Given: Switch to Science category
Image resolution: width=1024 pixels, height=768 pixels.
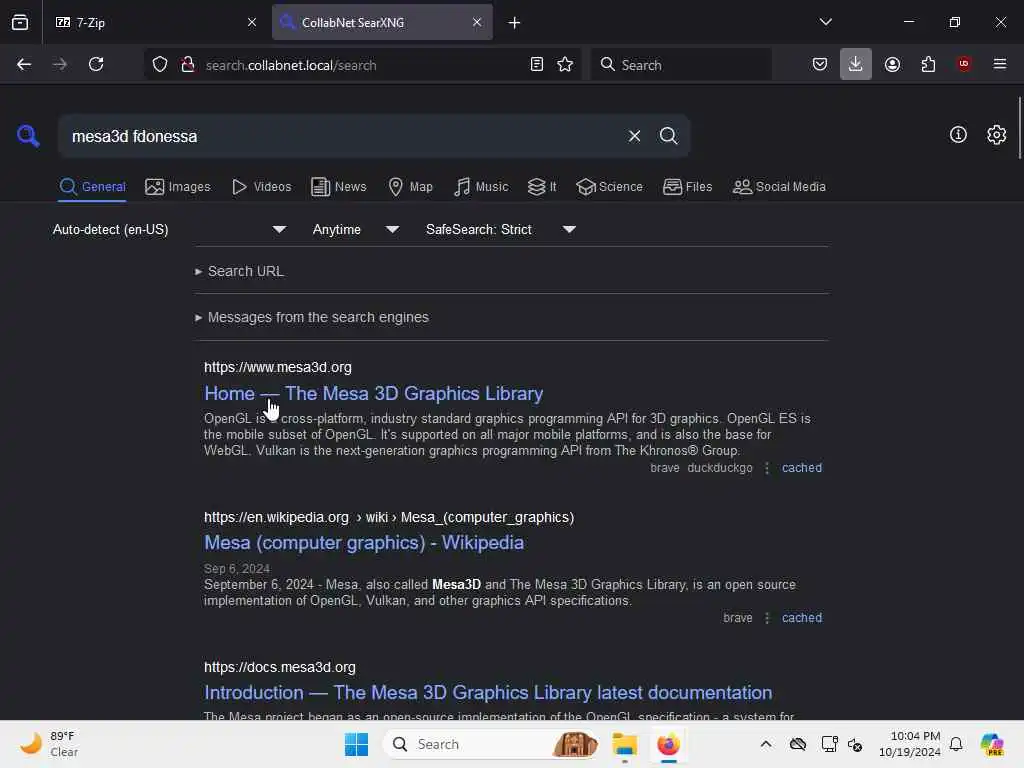Looking at the screenshot, I should click(x=609, y=187).
